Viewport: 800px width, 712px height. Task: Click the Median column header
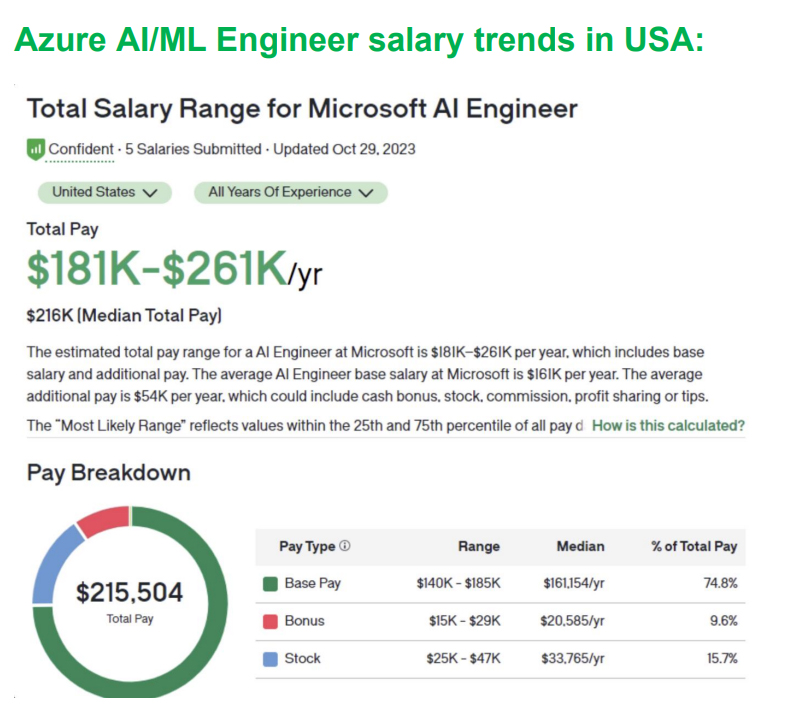pos(580,546)
